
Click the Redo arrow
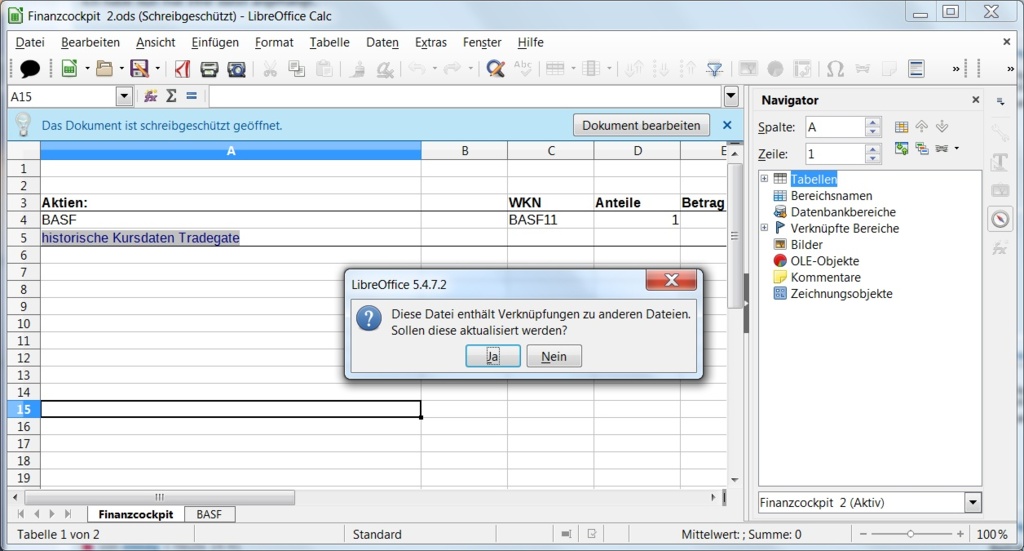click(x=451, y=68)
